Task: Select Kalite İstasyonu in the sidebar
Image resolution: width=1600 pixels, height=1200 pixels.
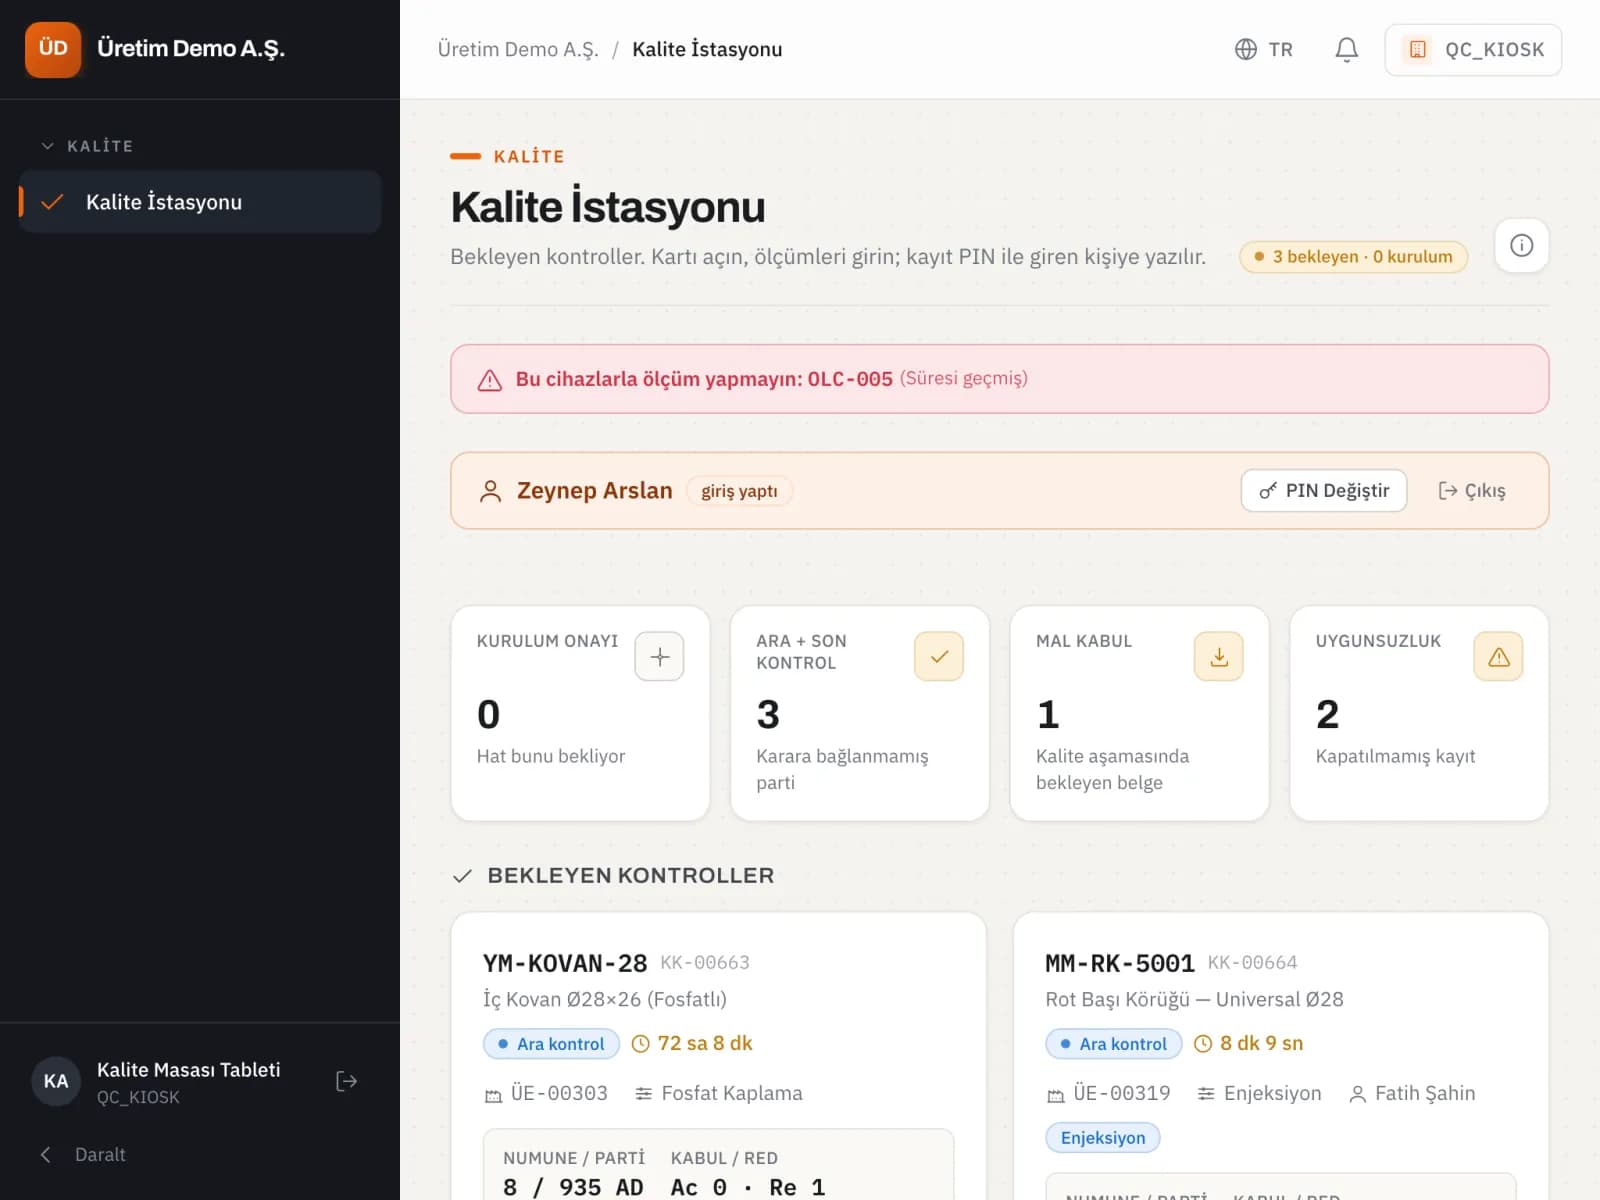Action: tap(200, 202)
